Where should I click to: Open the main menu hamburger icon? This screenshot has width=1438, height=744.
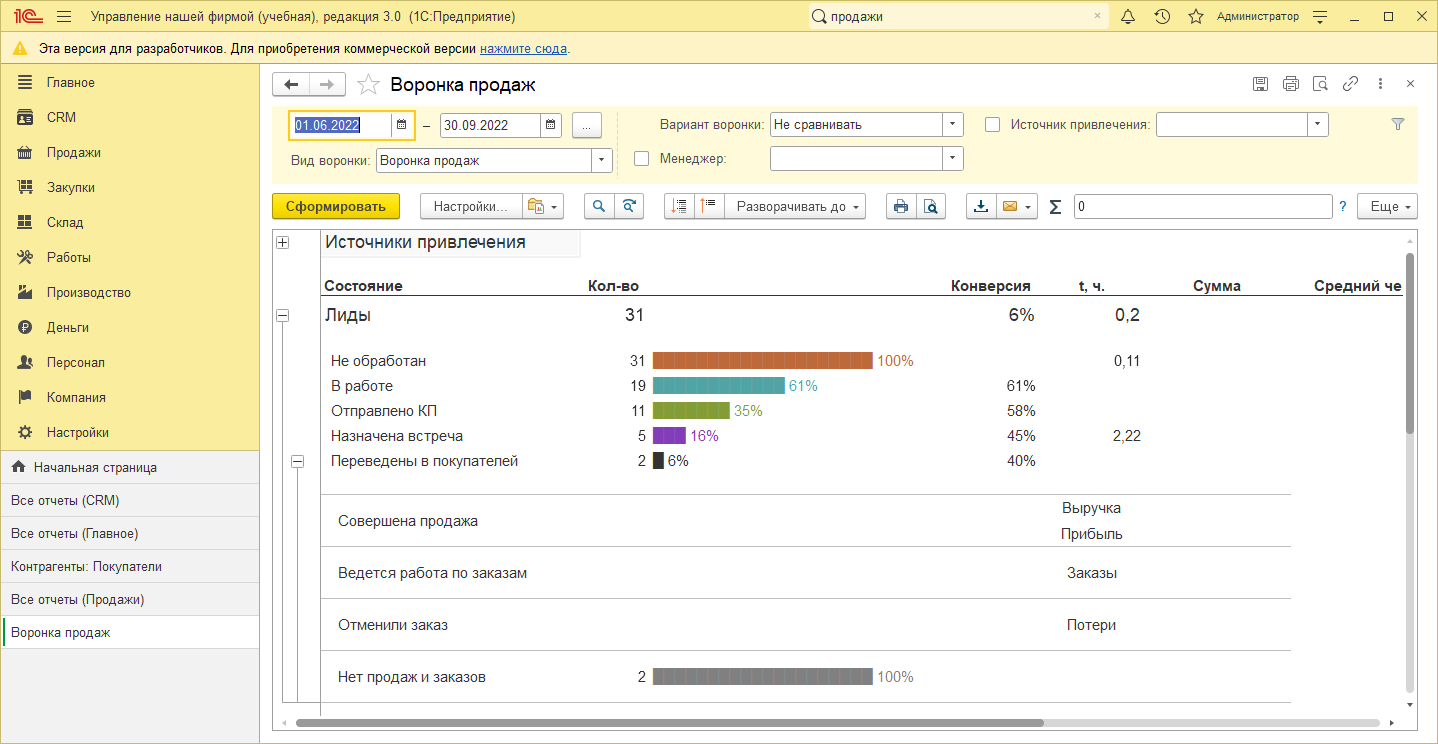click(64, 17)
